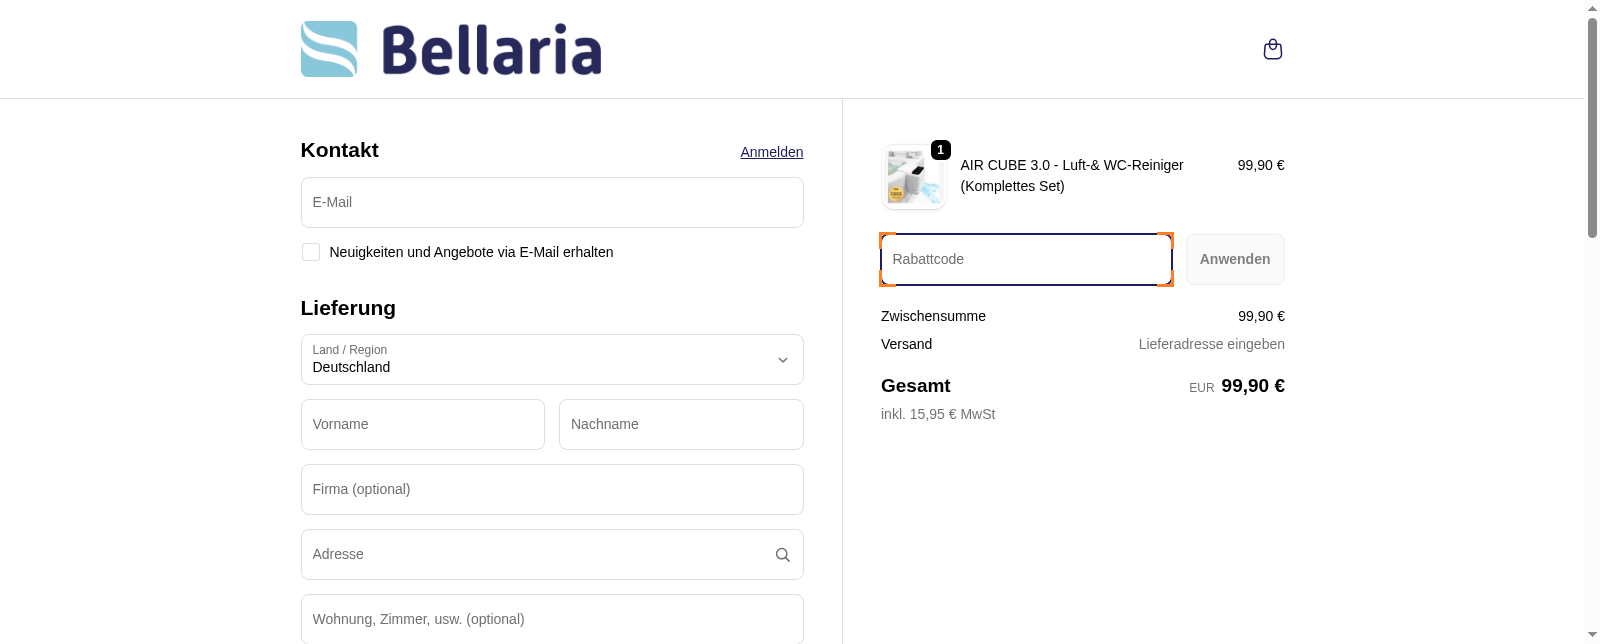The height and width of the screenshot is (644, 1600).
Task: Open the shopping bag cart icon
Action: pyautogui.click(x=1272, y=48)
